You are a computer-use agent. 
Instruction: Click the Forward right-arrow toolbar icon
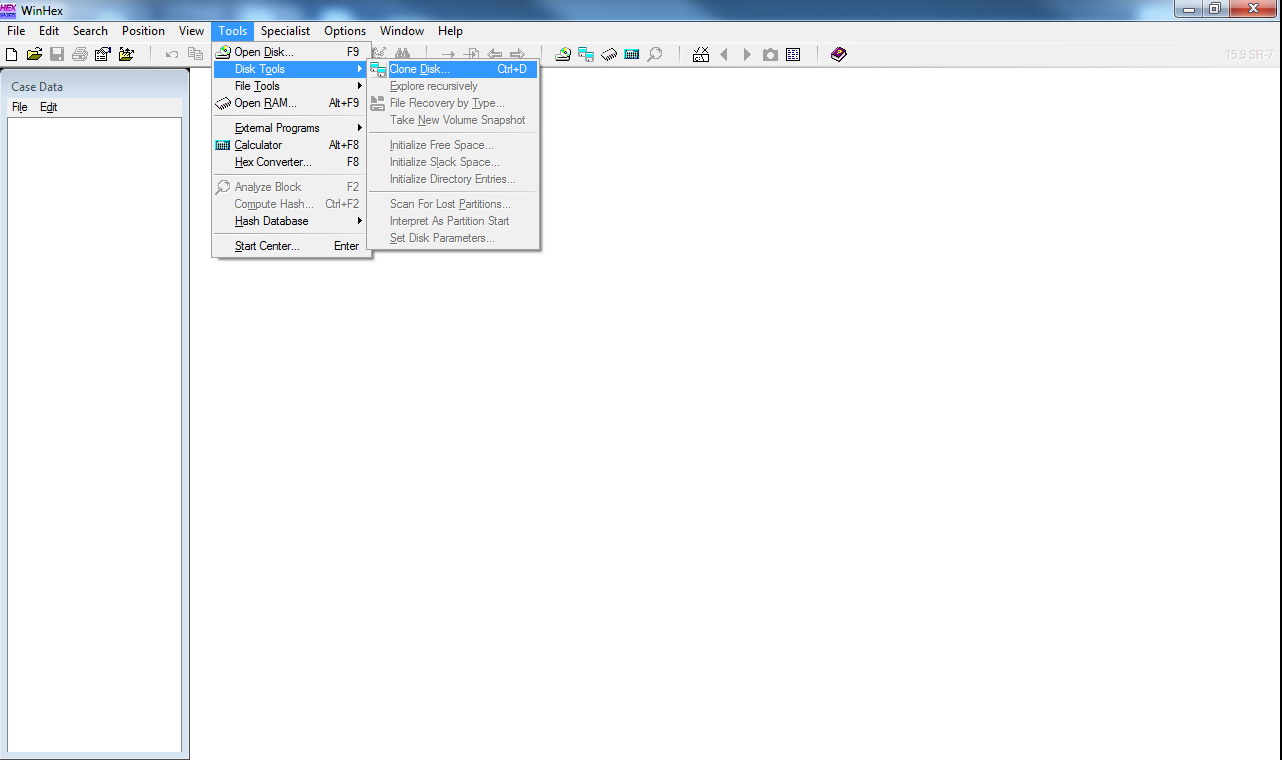517,54
